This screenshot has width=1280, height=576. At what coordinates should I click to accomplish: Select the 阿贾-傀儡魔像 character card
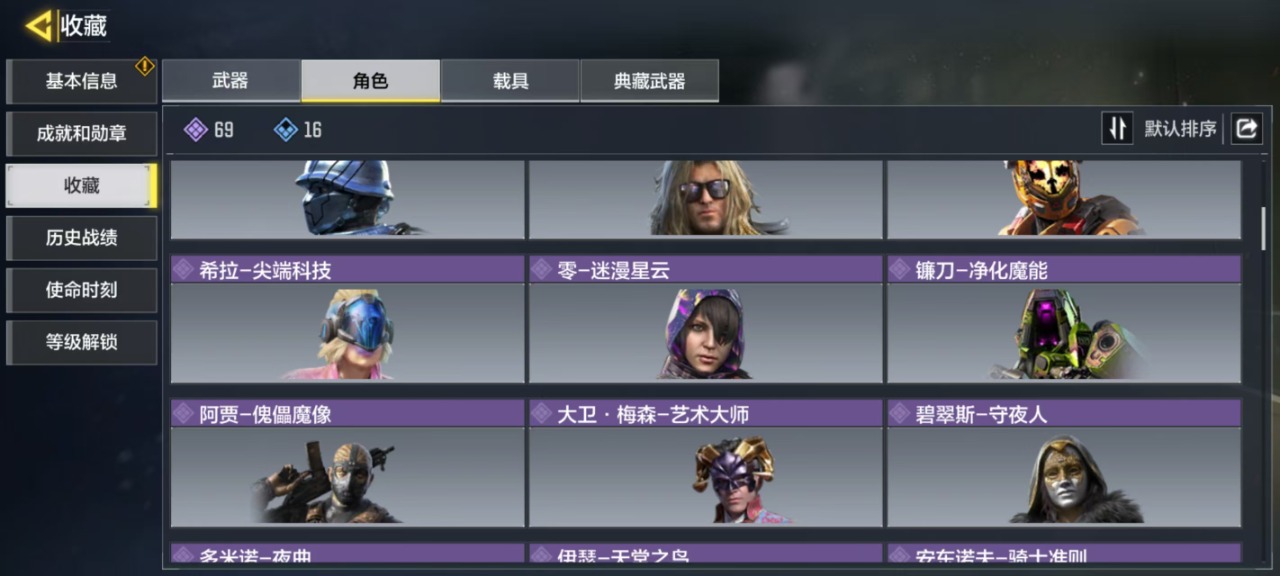347,463
